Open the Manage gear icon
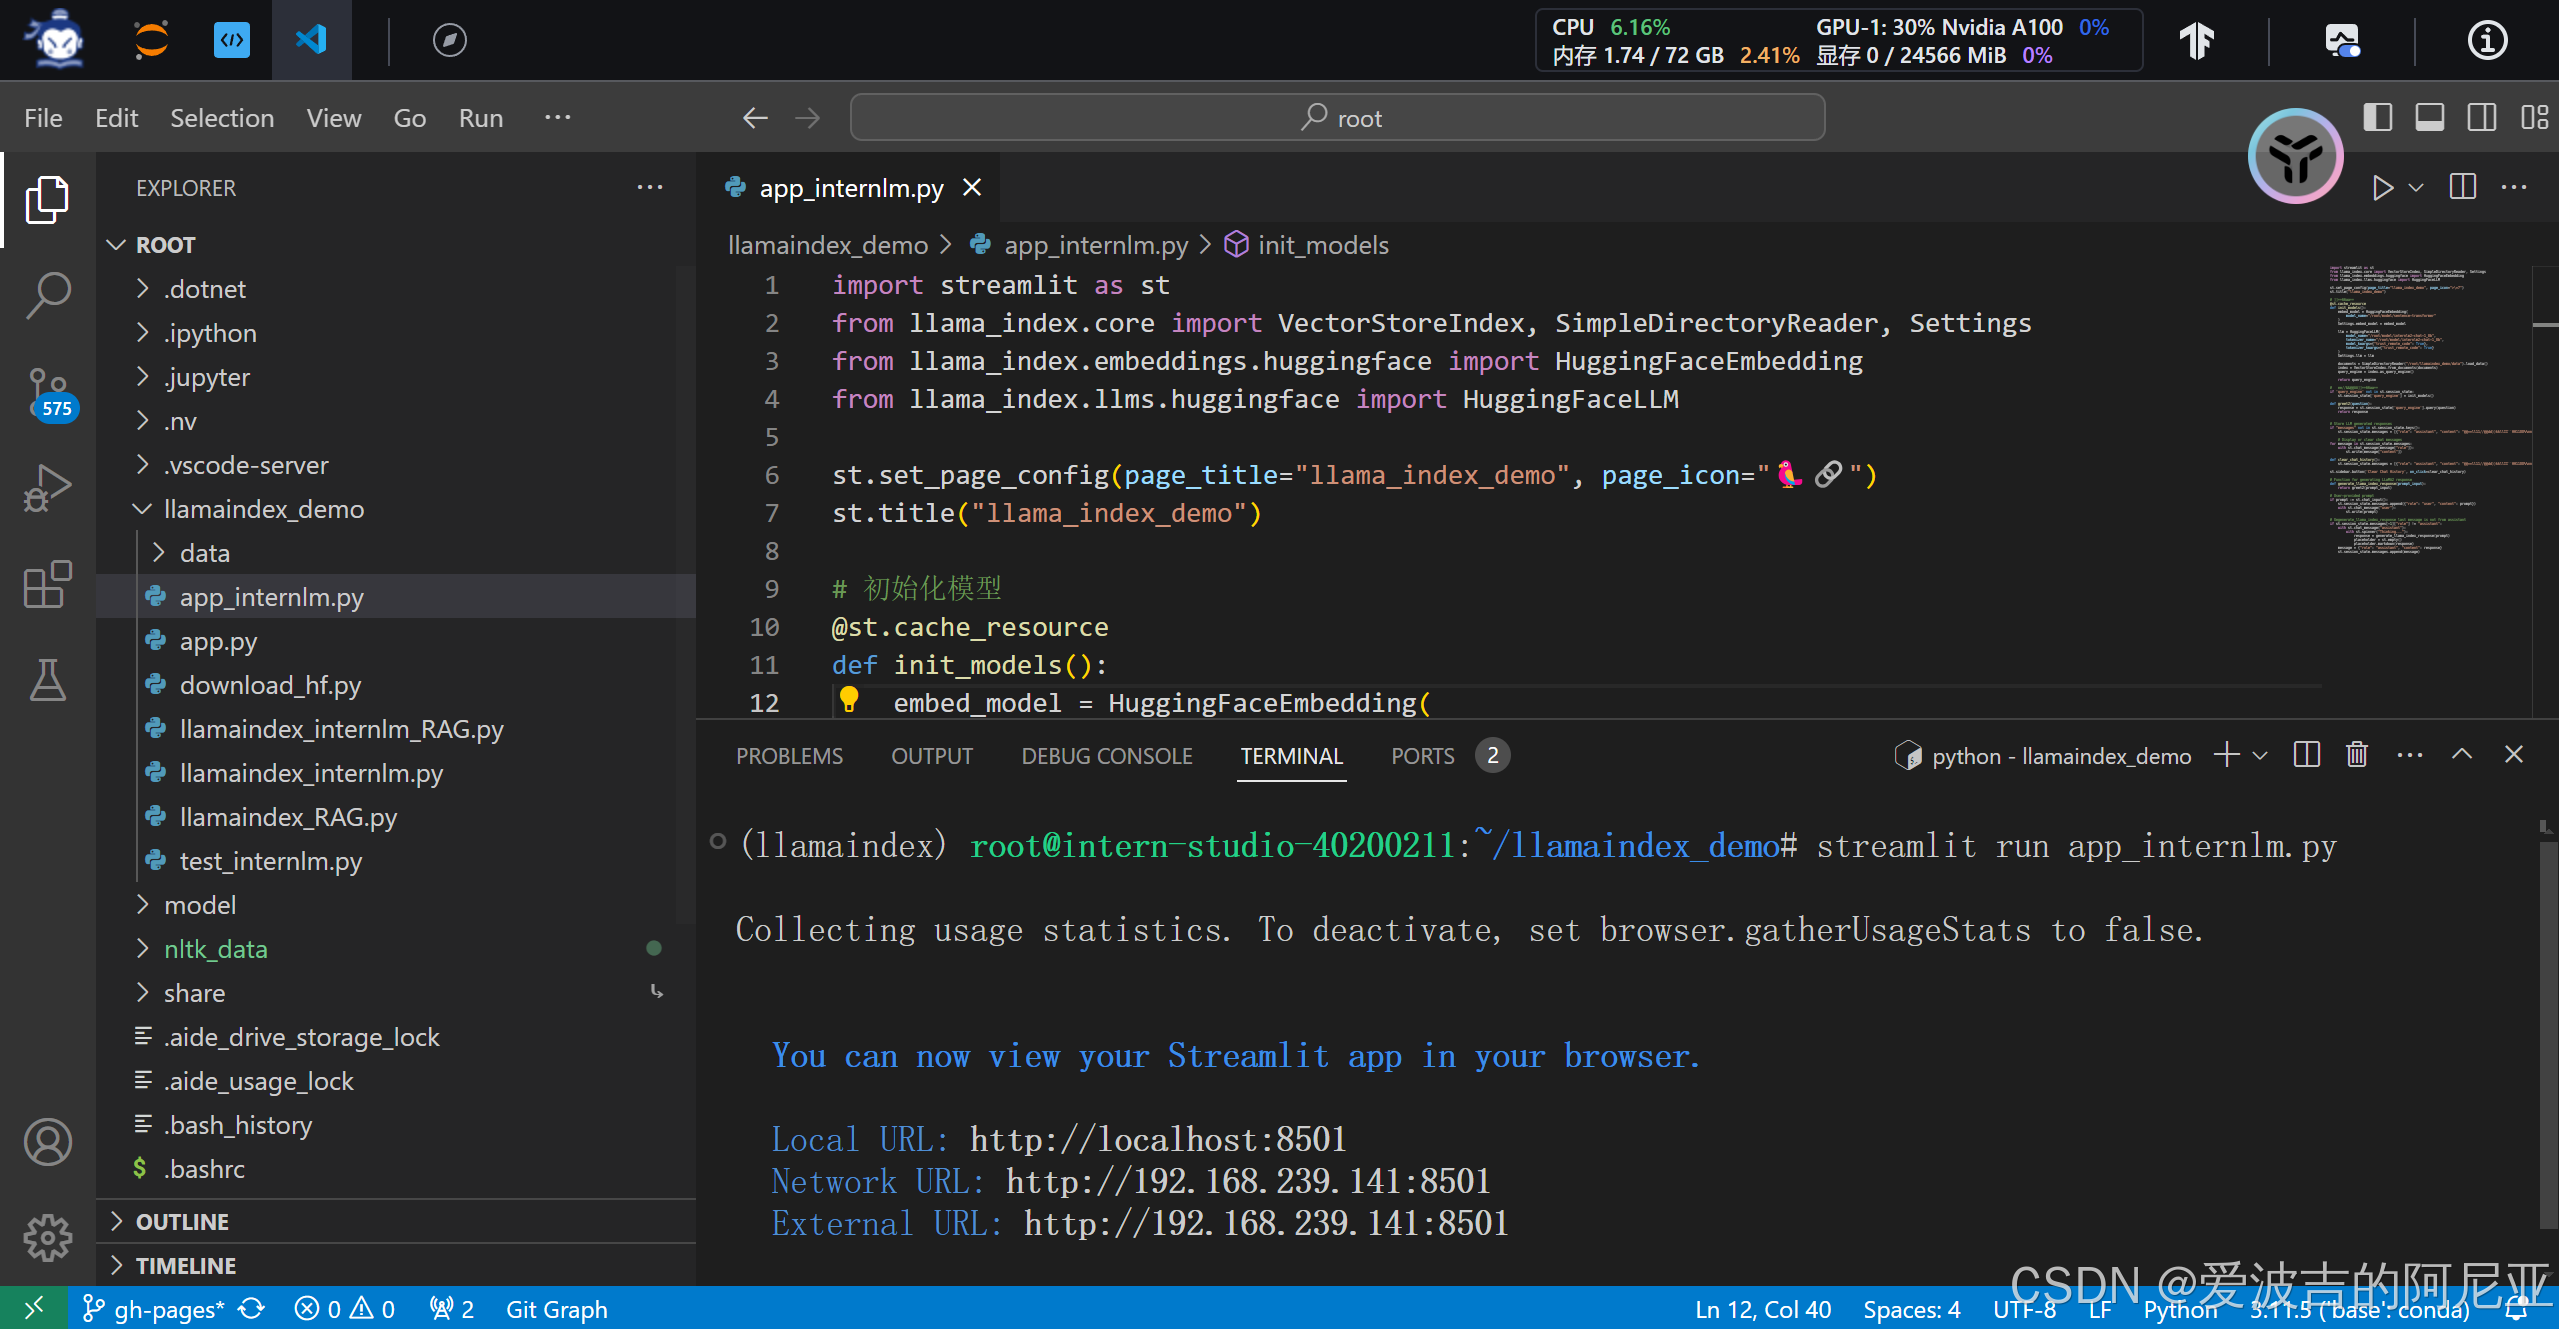2559x1329 pixels. tap(47, 1238)
